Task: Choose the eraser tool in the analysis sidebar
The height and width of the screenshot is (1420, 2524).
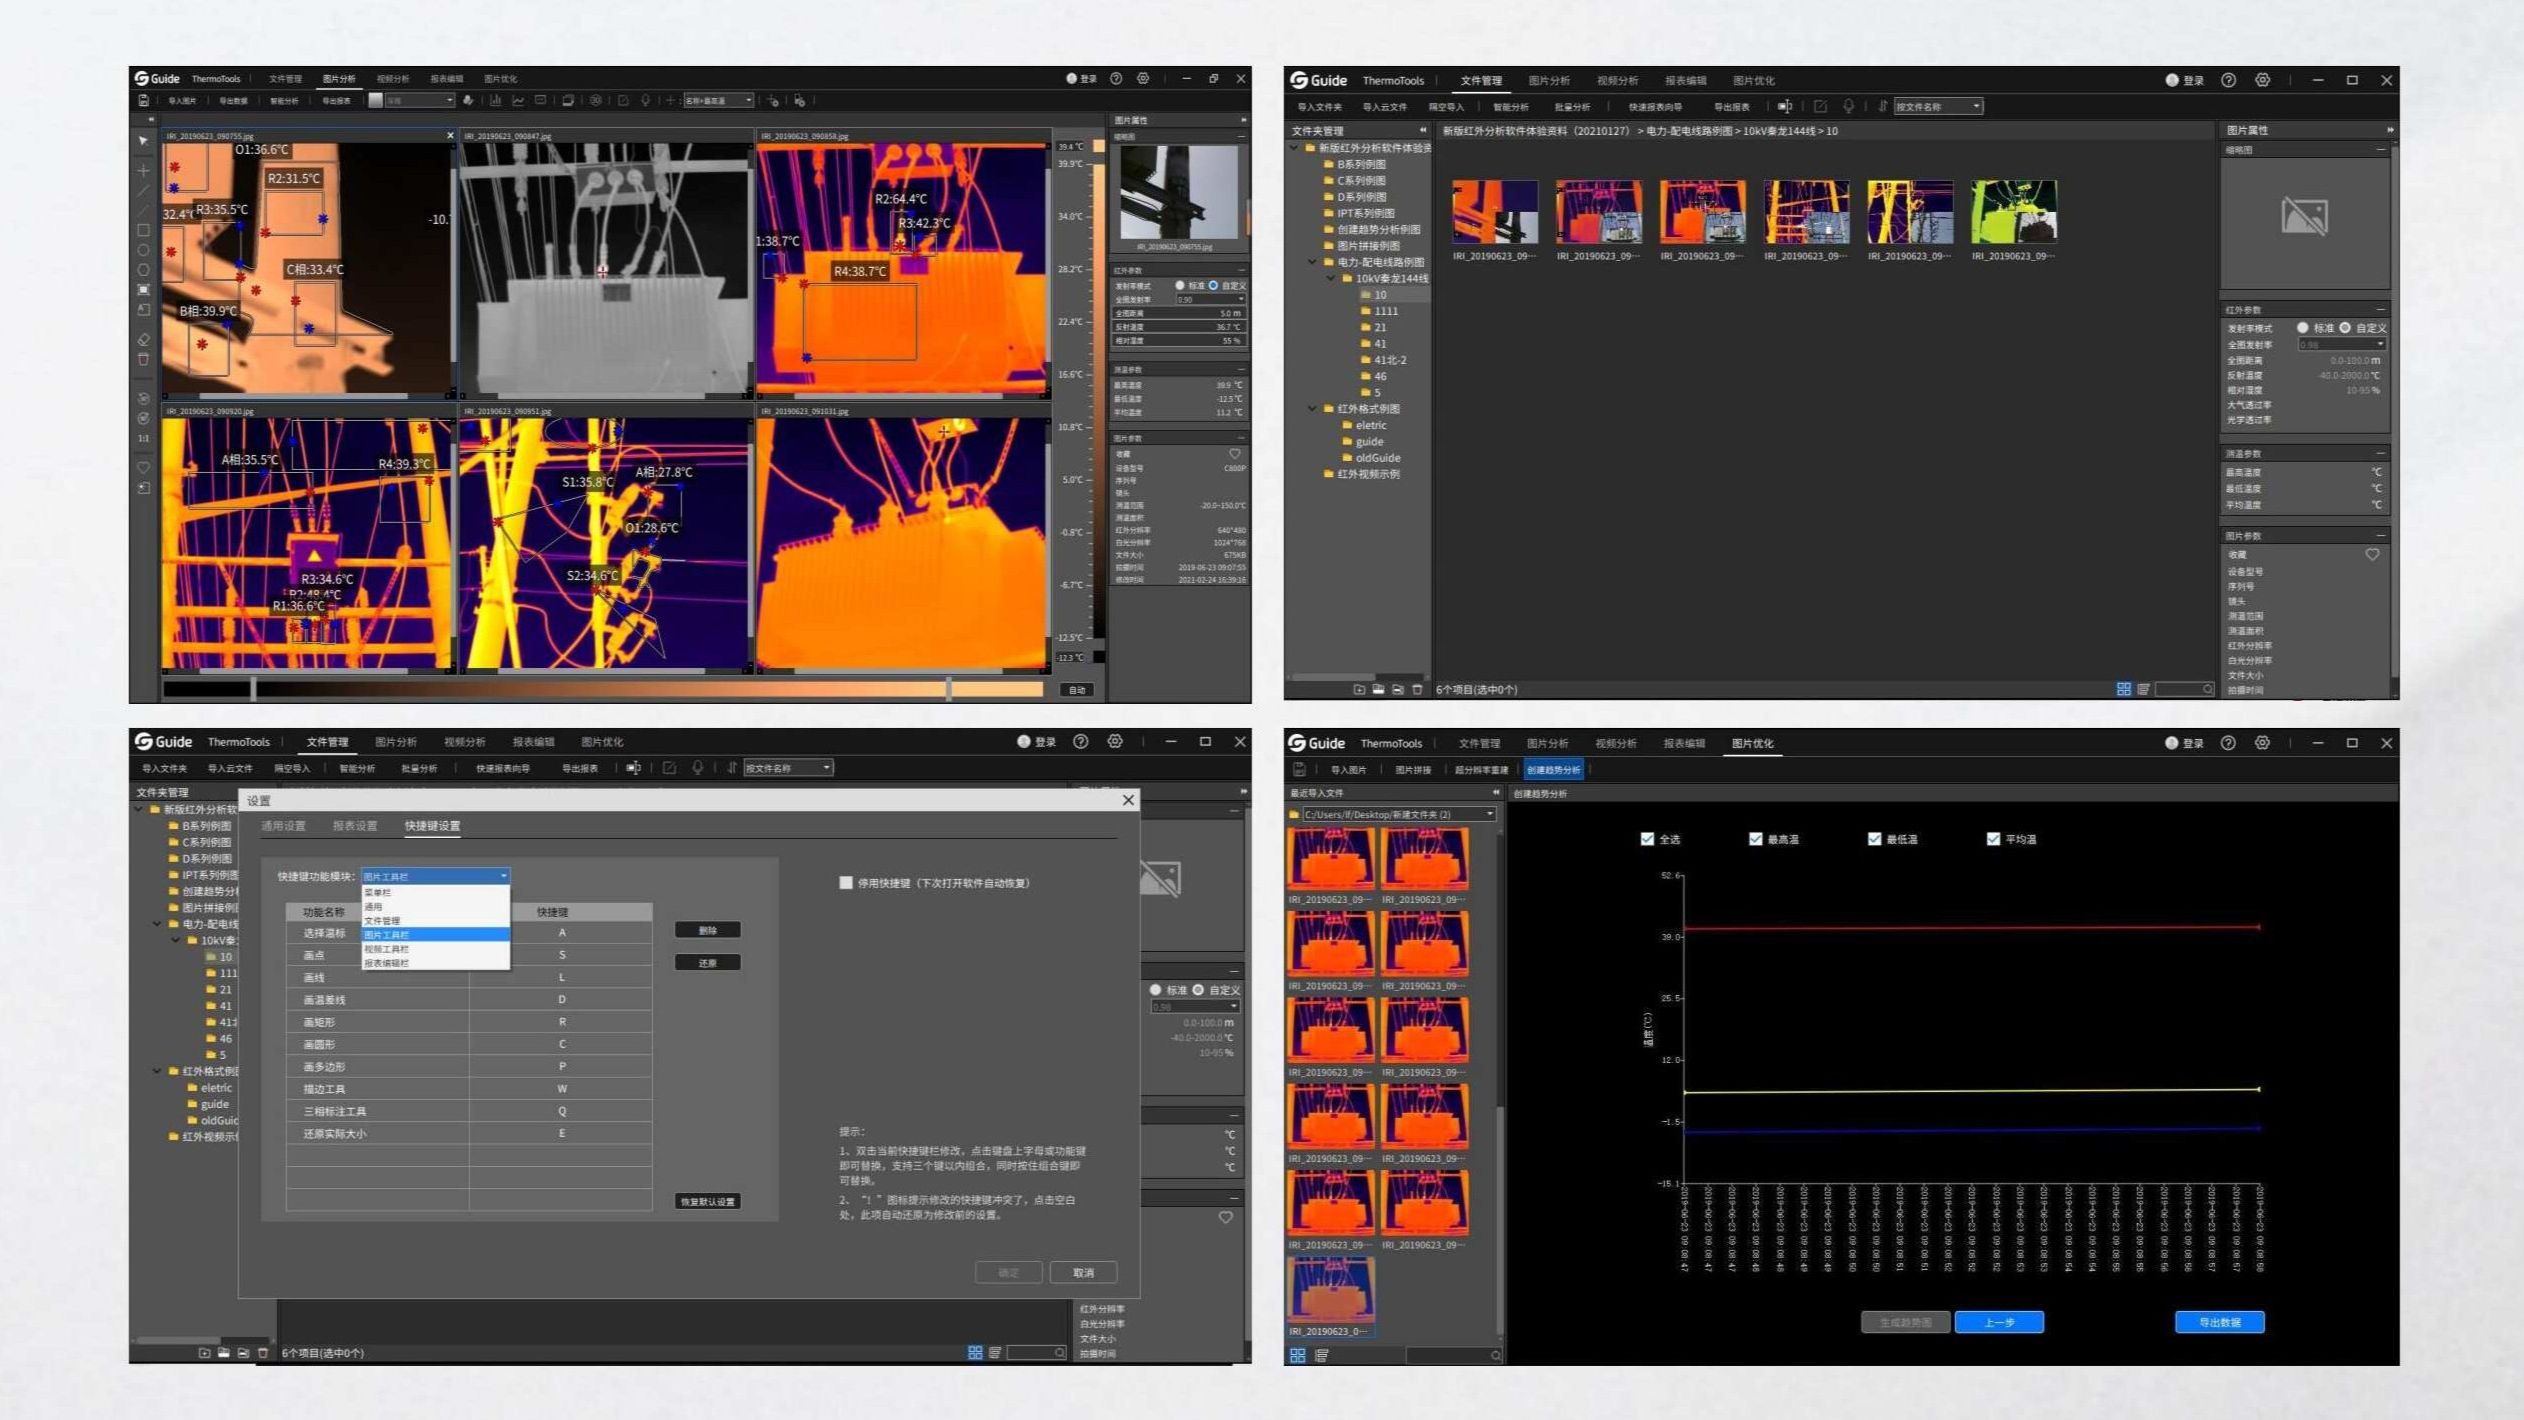Action: (x=143, y=339)
